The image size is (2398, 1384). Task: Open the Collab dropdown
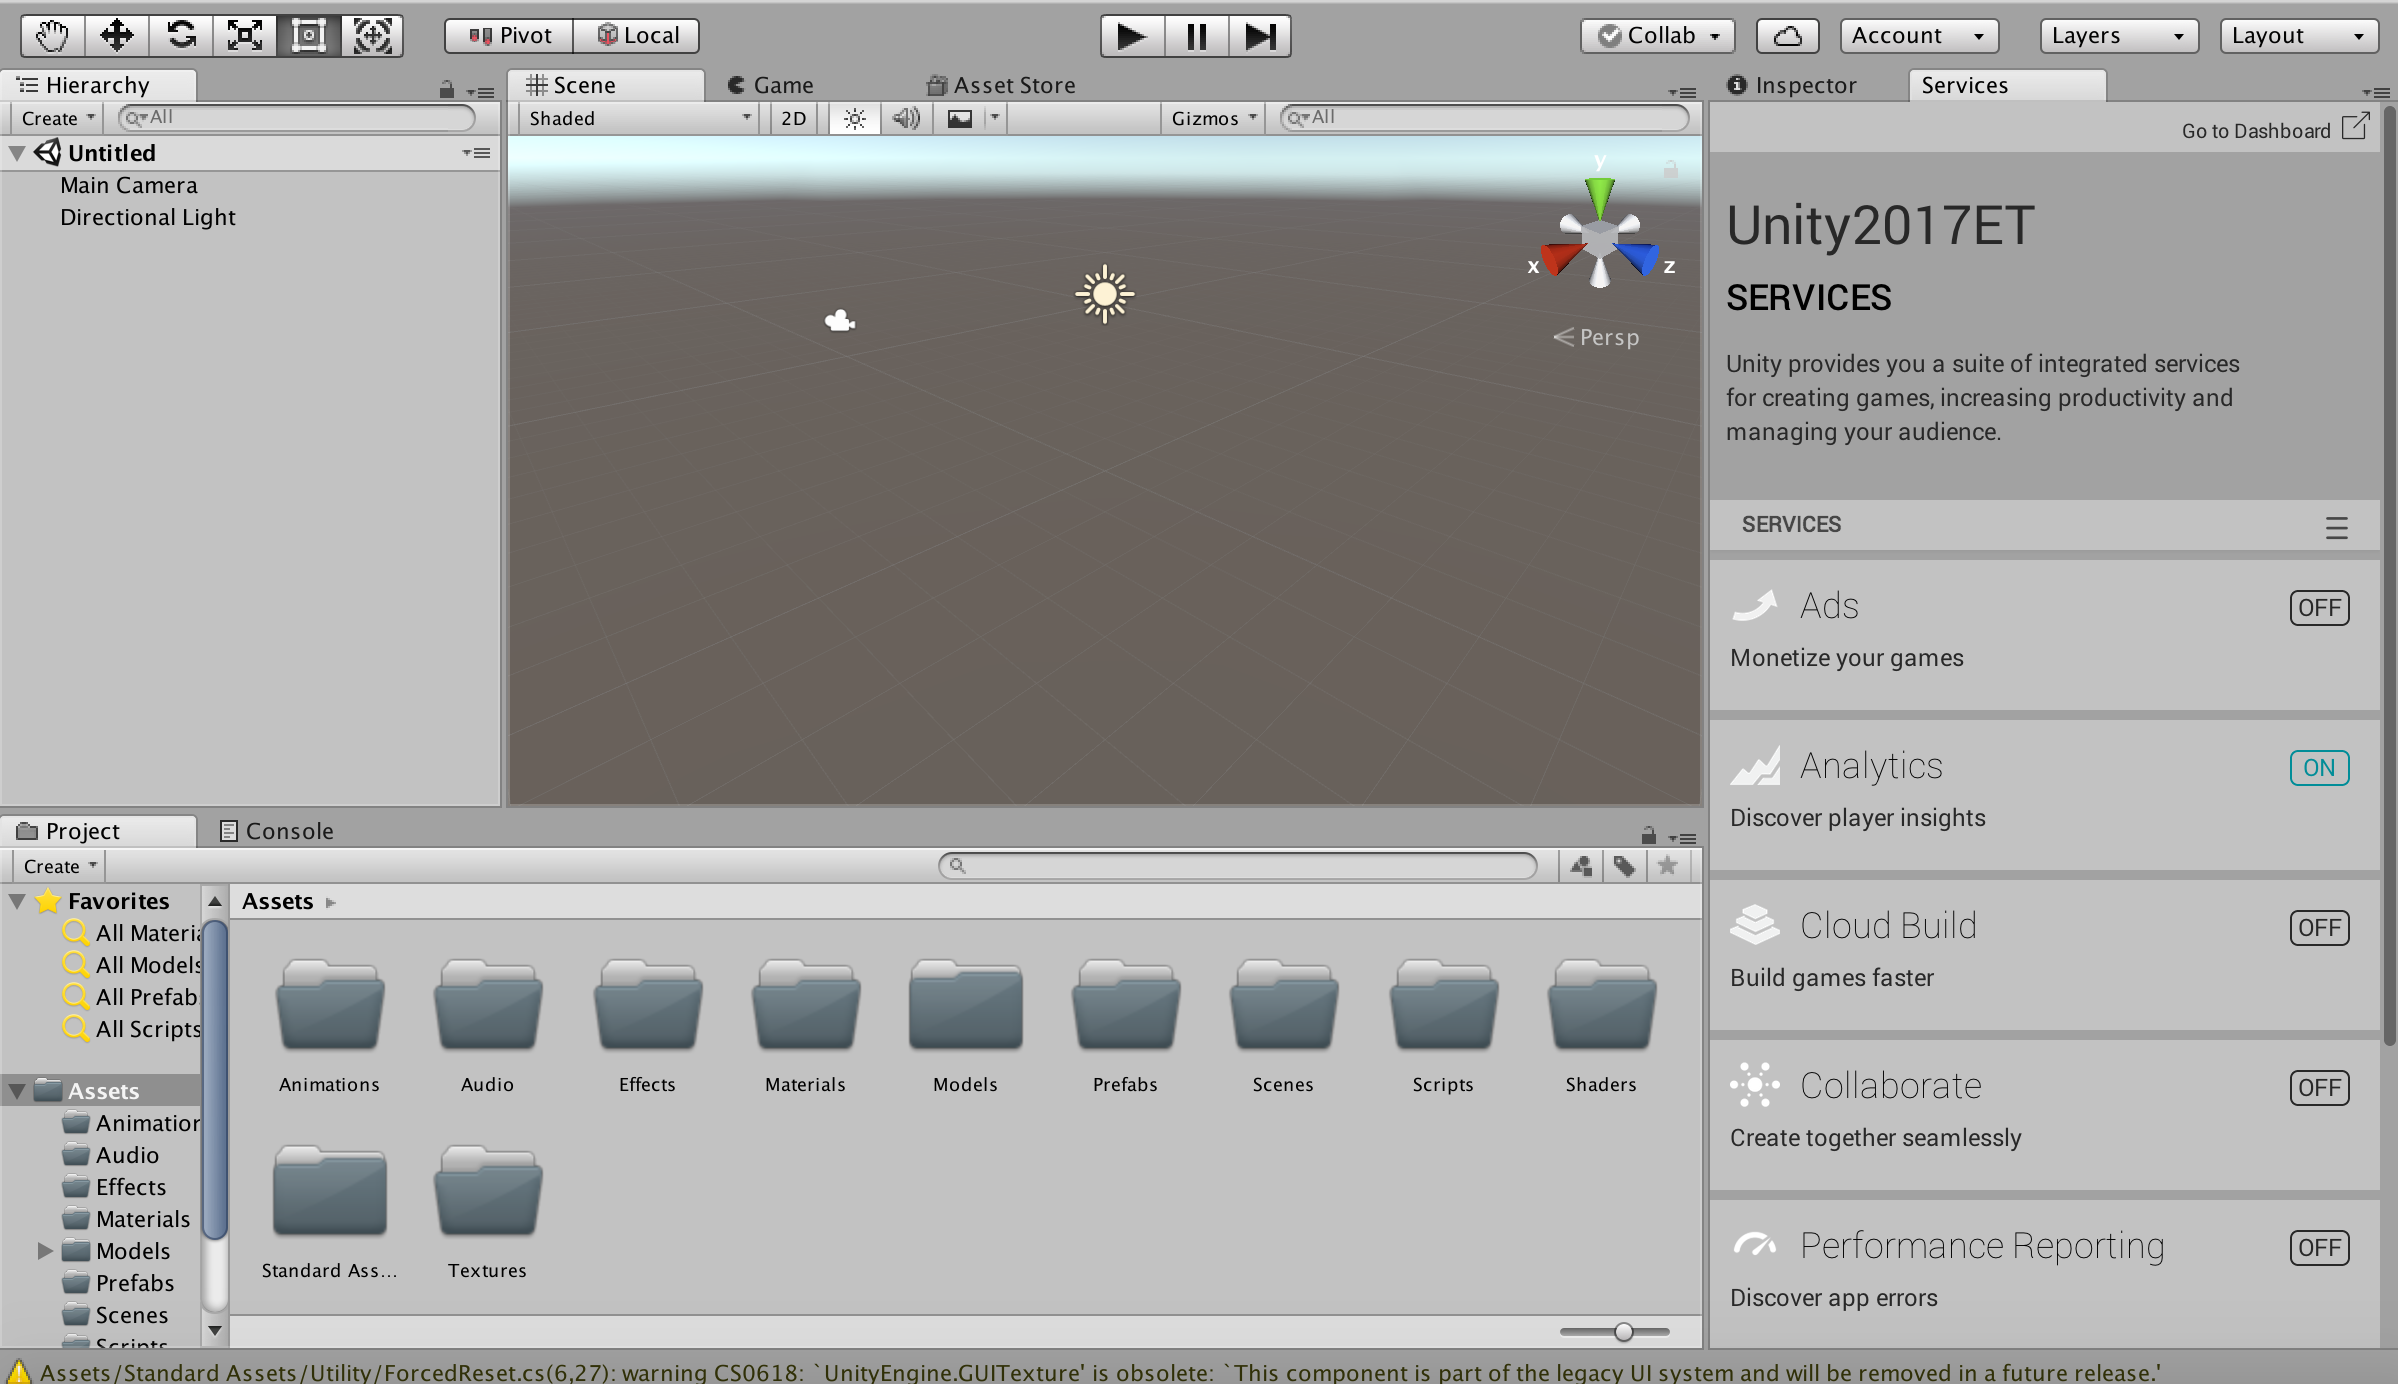point(1657,36)
